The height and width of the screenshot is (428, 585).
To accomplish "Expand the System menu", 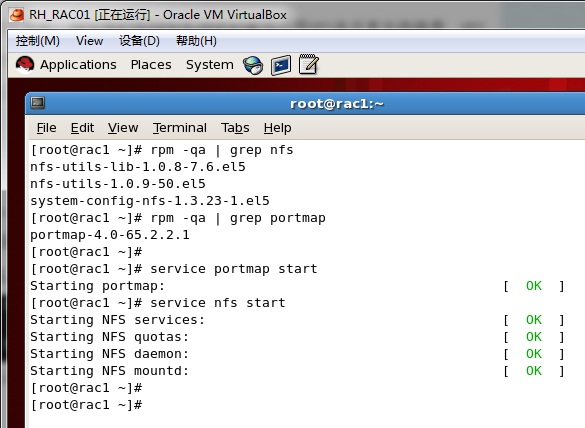I will tap(210, 65).
